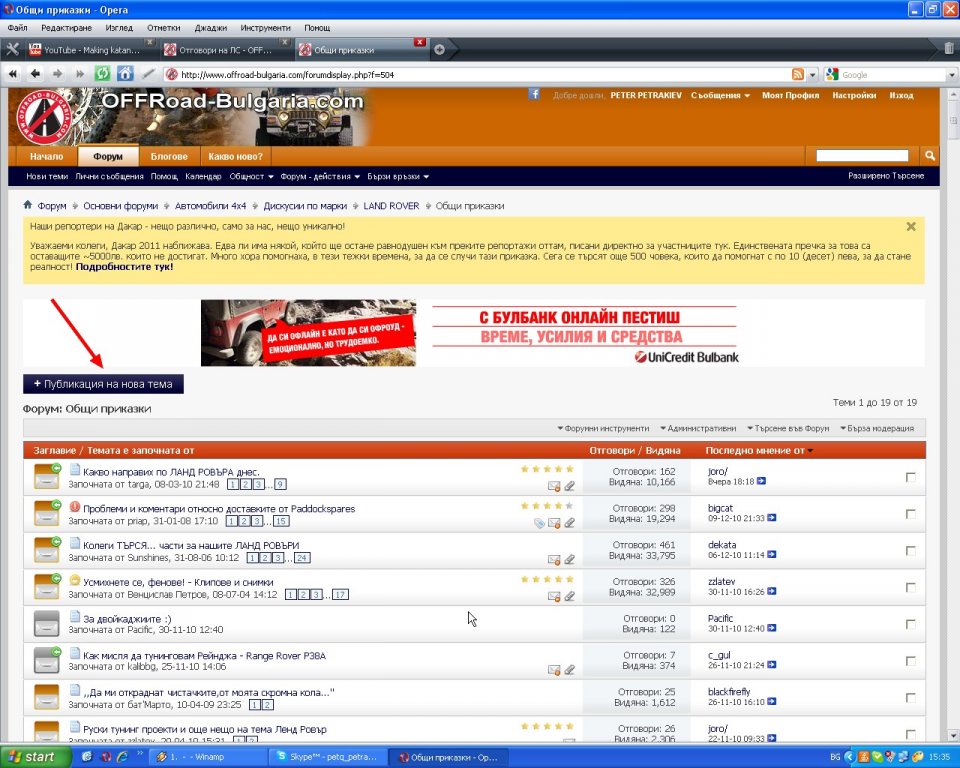This screenshot has height=768, width=960.
Task: Go to last post of joro/ Вчера 18:18
Action: coord(761,481)
